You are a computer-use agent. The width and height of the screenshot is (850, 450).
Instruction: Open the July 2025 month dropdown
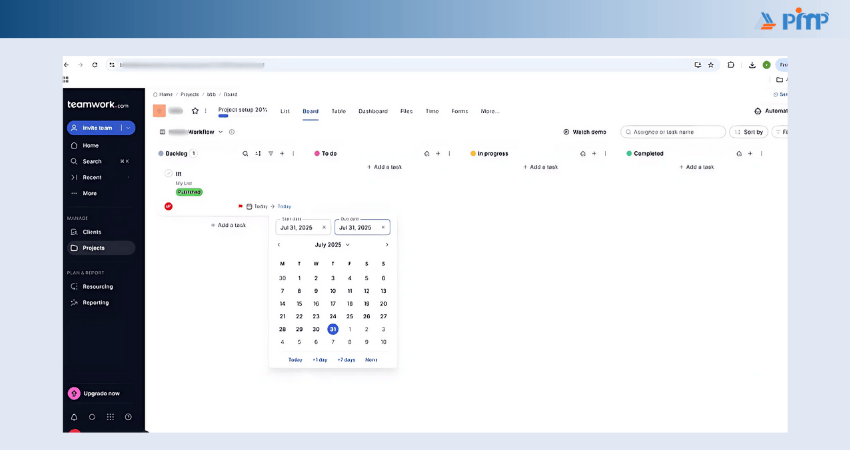point(332,245)
